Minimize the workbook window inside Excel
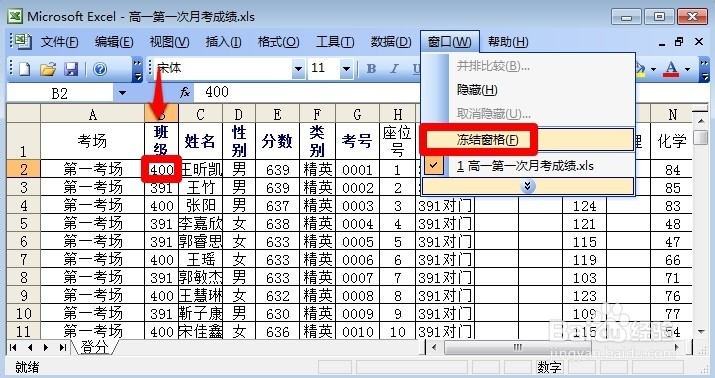The width and height of the screenshot is (715, 378). coord(662,44)
